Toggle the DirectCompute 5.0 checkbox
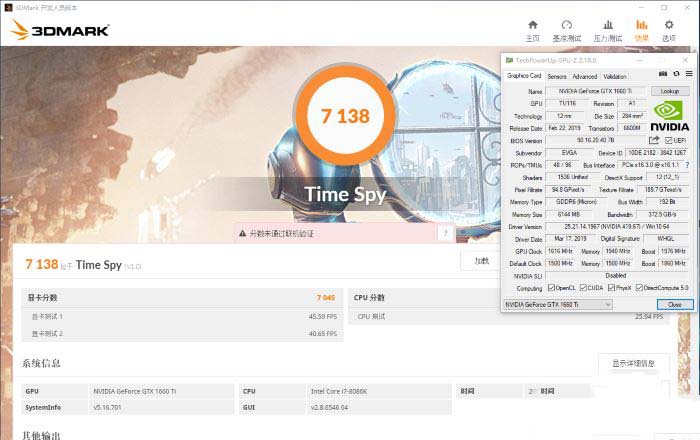The height and width of the screenshot is (440, 700). 639,288
